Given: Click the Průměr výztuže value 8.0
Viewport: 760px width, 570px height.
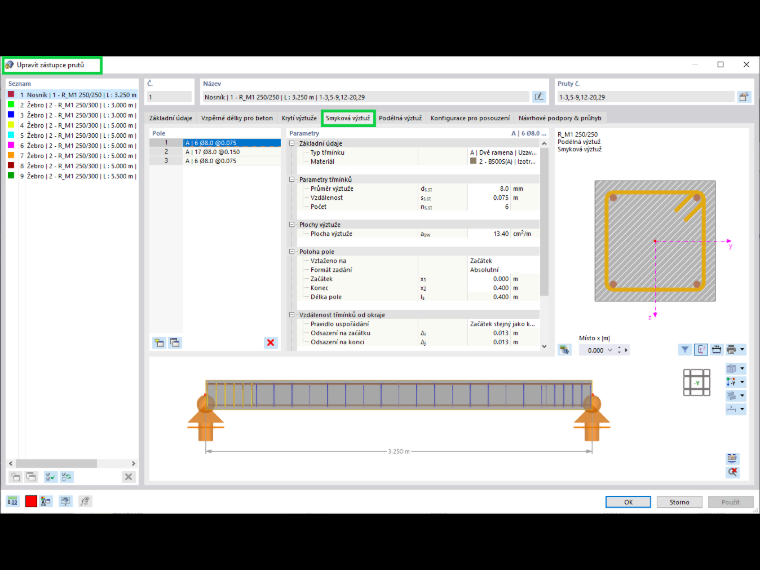Looking at the screenshot, I should (489, 189).
